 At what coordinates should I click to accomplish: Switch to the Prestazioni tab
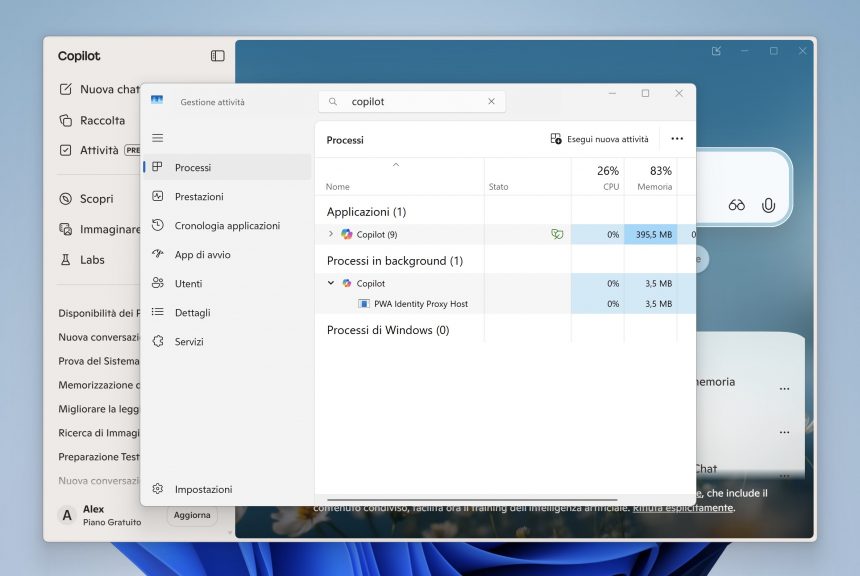click(199, 197)
